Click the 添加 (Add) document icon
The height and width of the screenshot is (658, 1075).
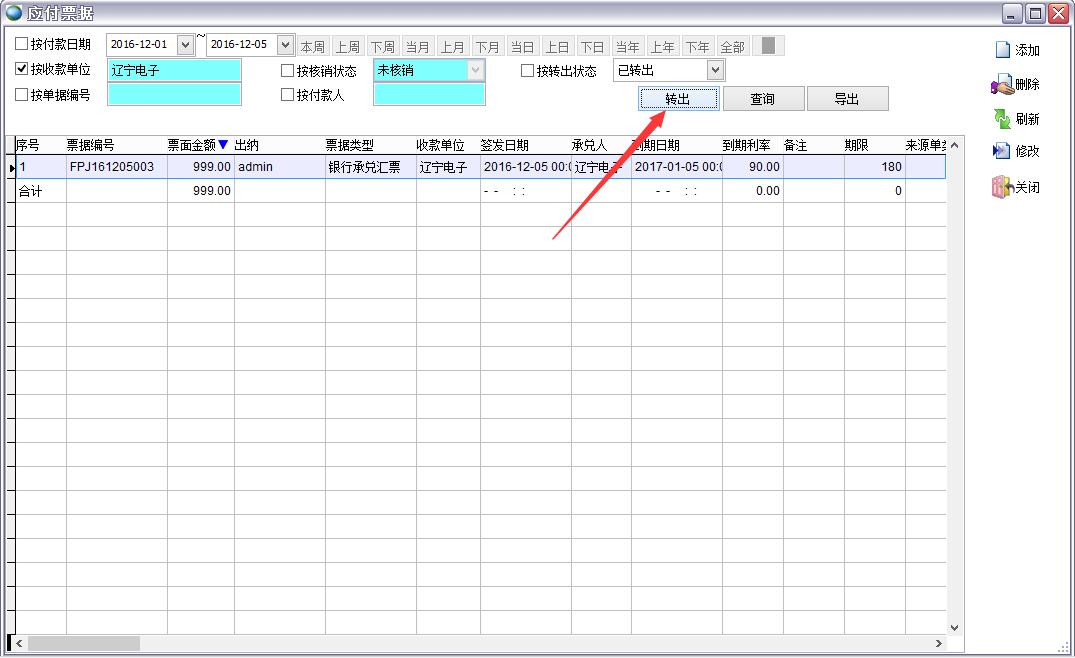1003,50
